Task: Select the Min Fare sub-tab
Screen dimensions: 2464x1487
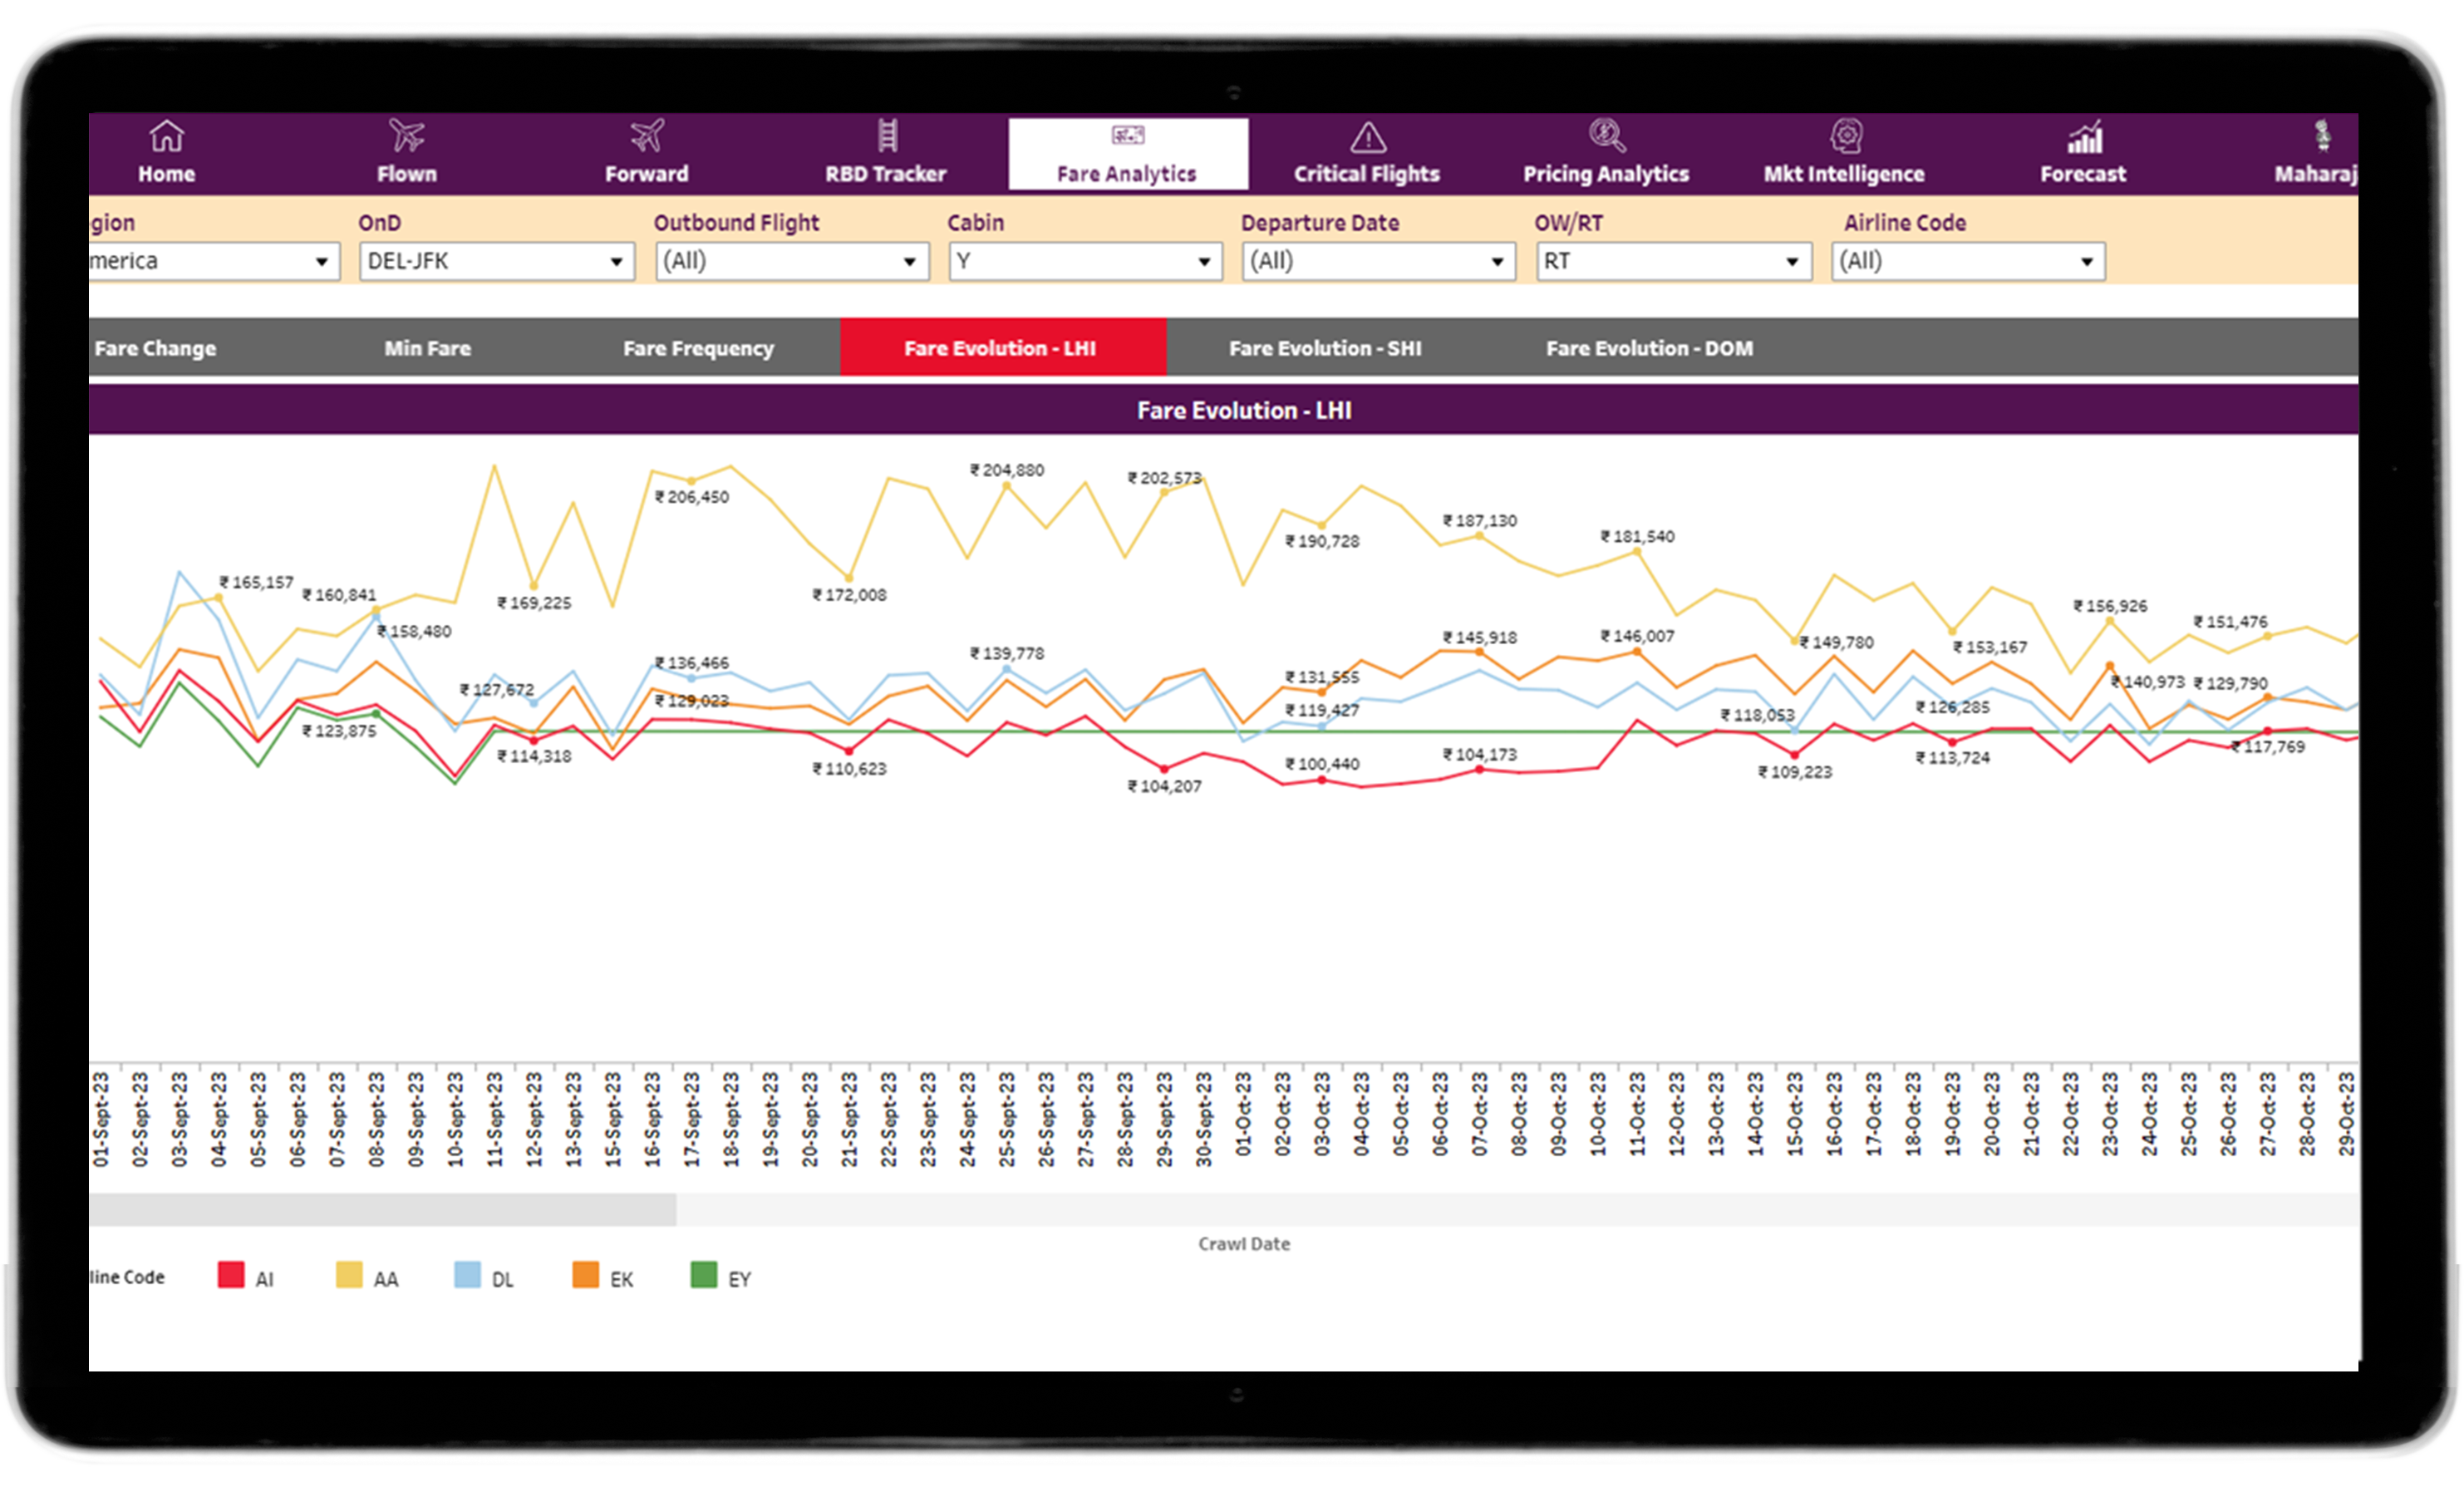Action: pyautogui.click(x=427, y=348)
